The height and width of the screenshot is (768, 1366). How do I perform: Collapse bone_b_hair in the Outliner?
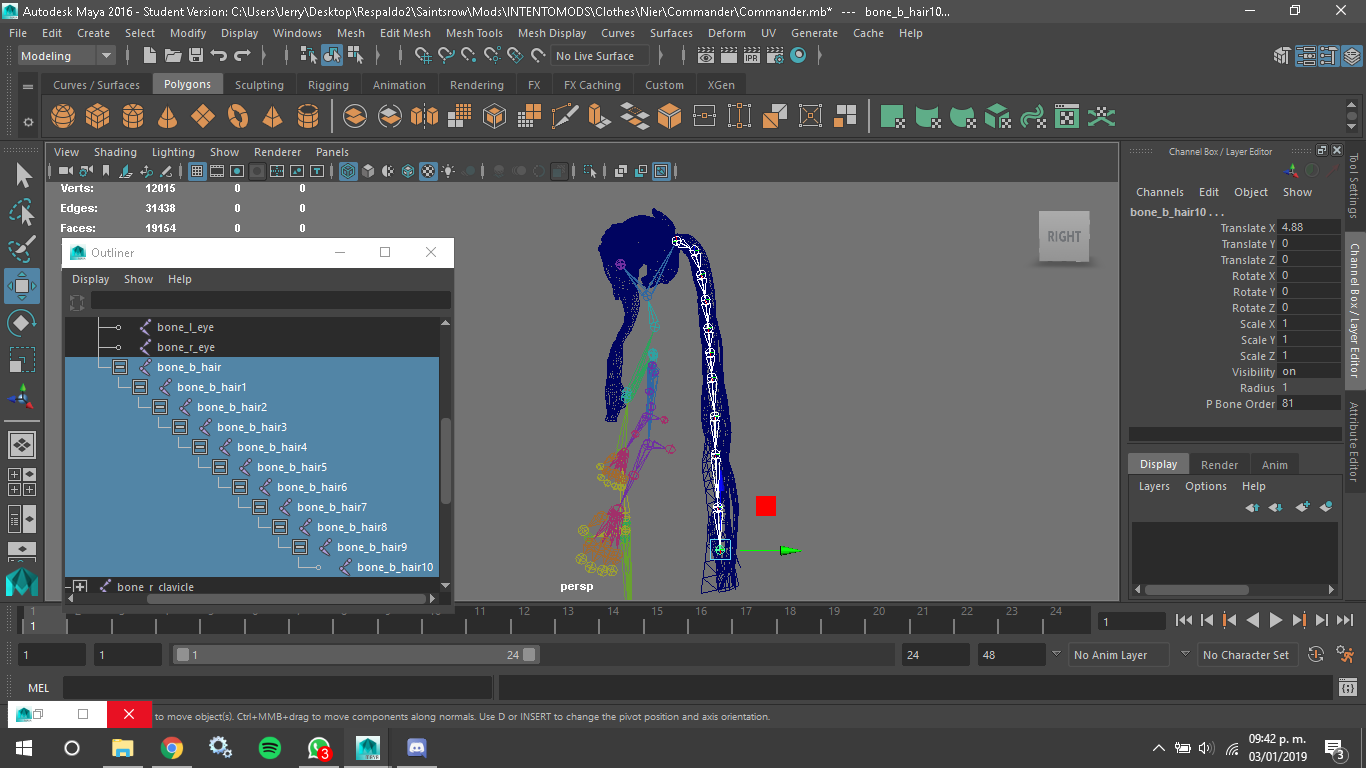[x=120, y=367]
